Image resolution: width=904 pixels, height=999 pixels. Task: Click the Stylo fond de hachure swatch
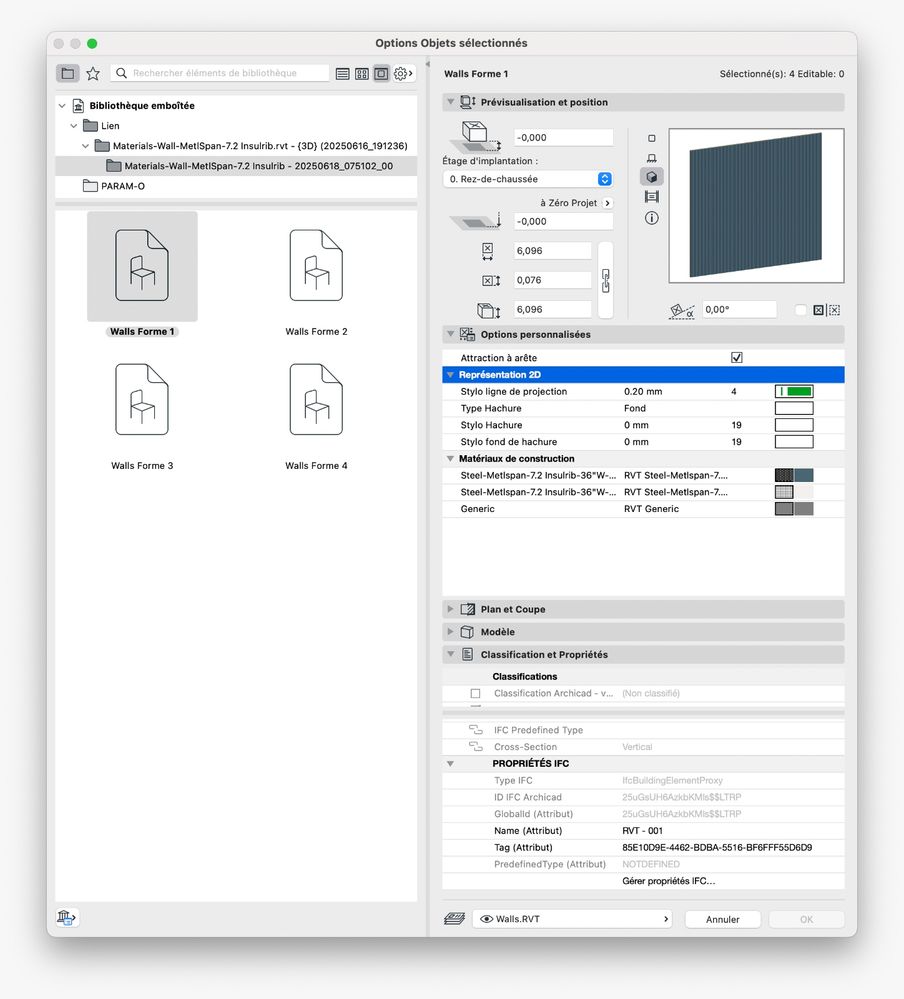pos(794,442)
